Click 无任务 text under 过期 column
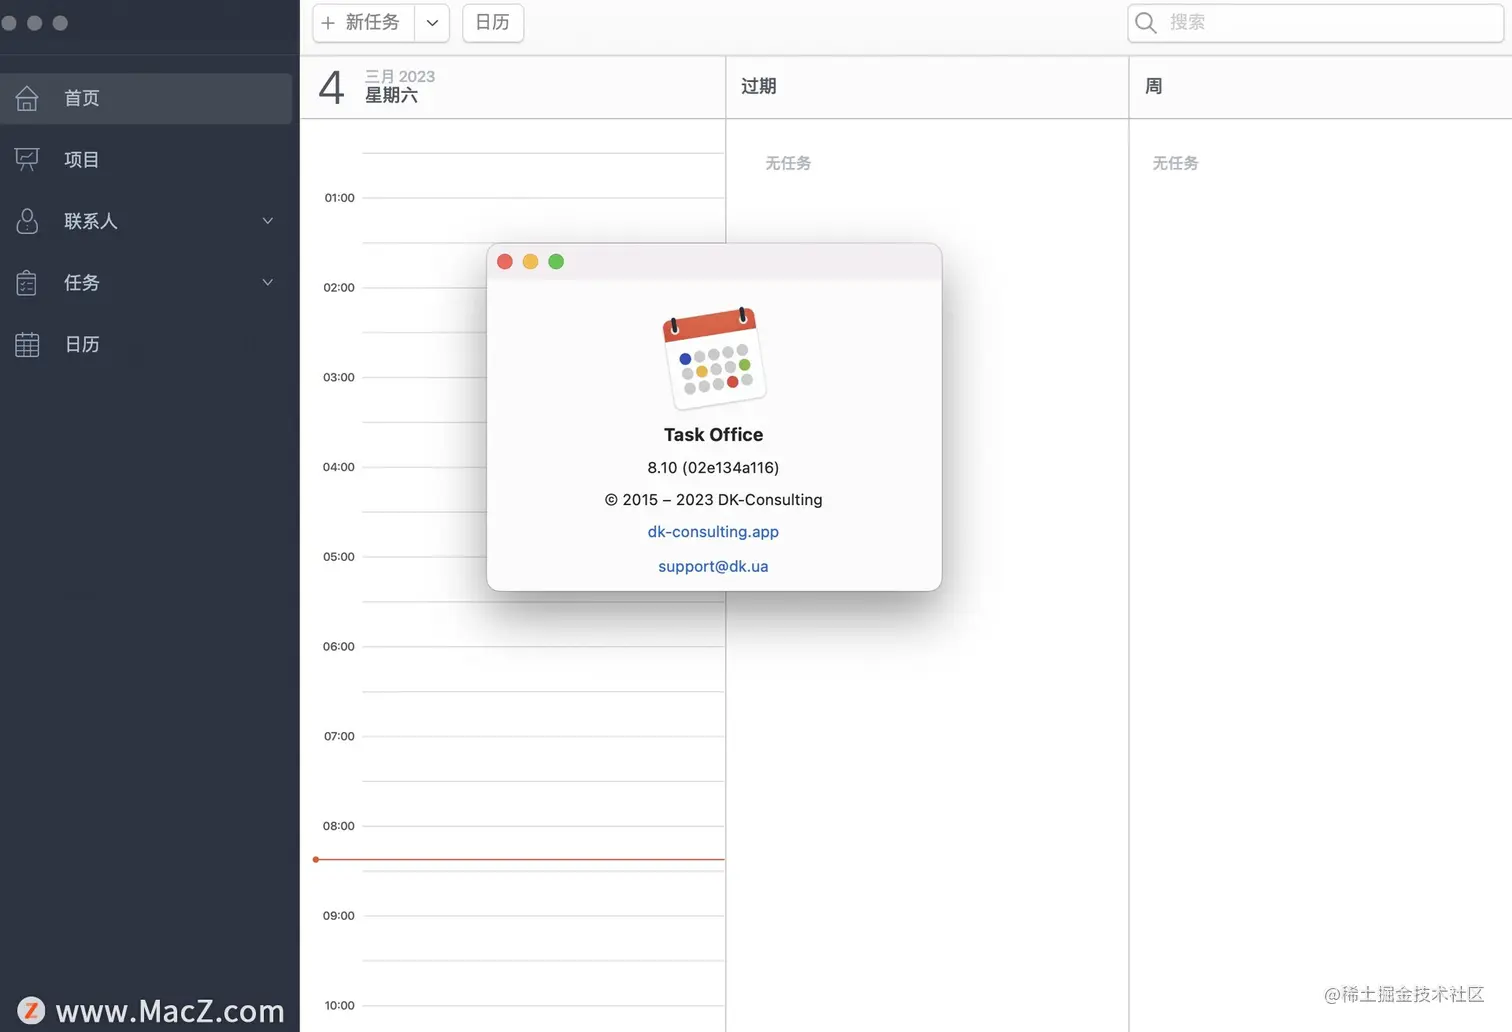This screenshot has width=1512, height=1032. tap(788, 163)
